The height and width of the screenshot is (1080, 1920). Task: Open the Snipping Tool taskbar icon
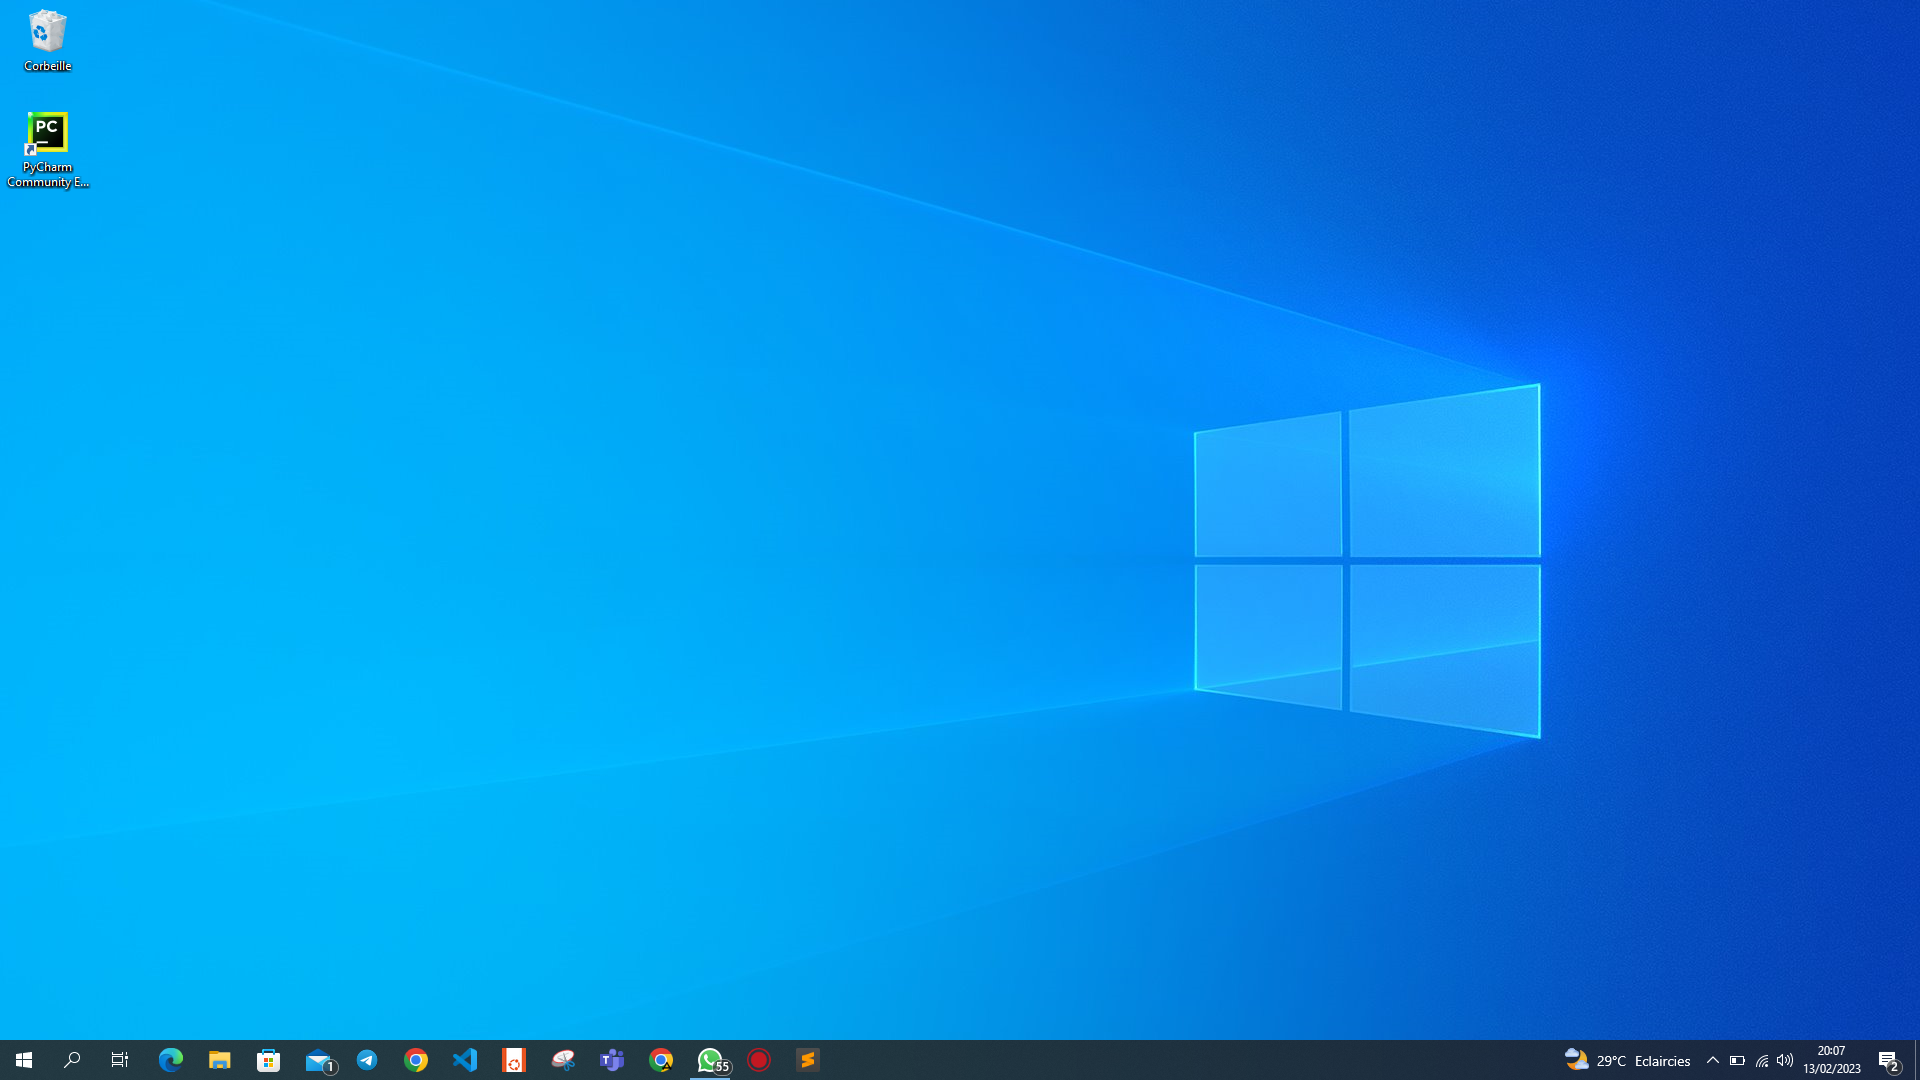563,1060
